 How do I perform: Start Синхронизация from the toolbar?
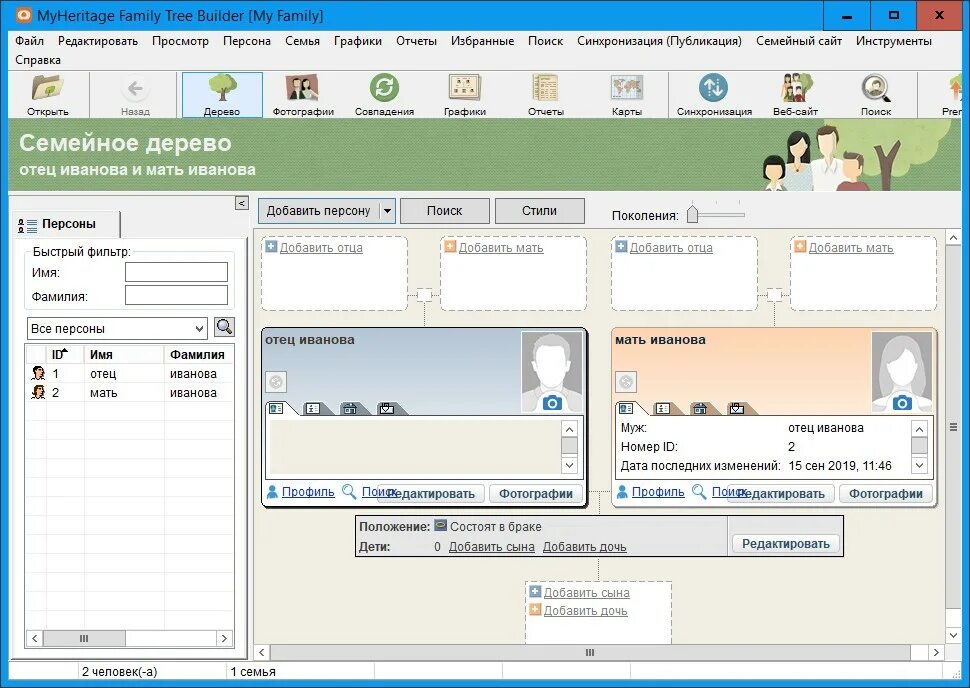pos(714,95)
